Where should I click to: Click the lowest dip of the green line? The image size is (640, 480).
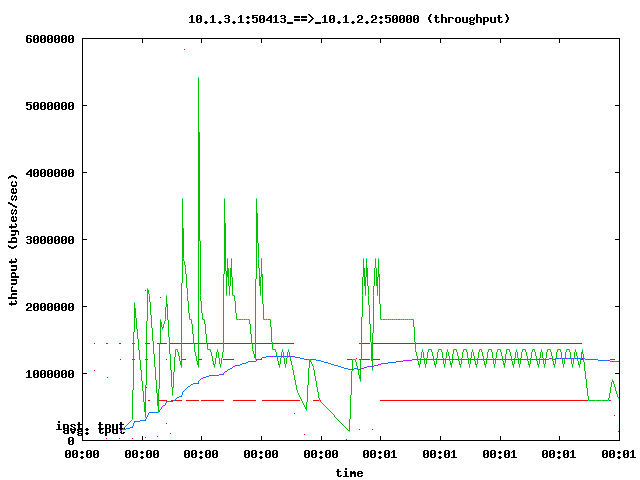pyautogui.click(x=349, y=431)
